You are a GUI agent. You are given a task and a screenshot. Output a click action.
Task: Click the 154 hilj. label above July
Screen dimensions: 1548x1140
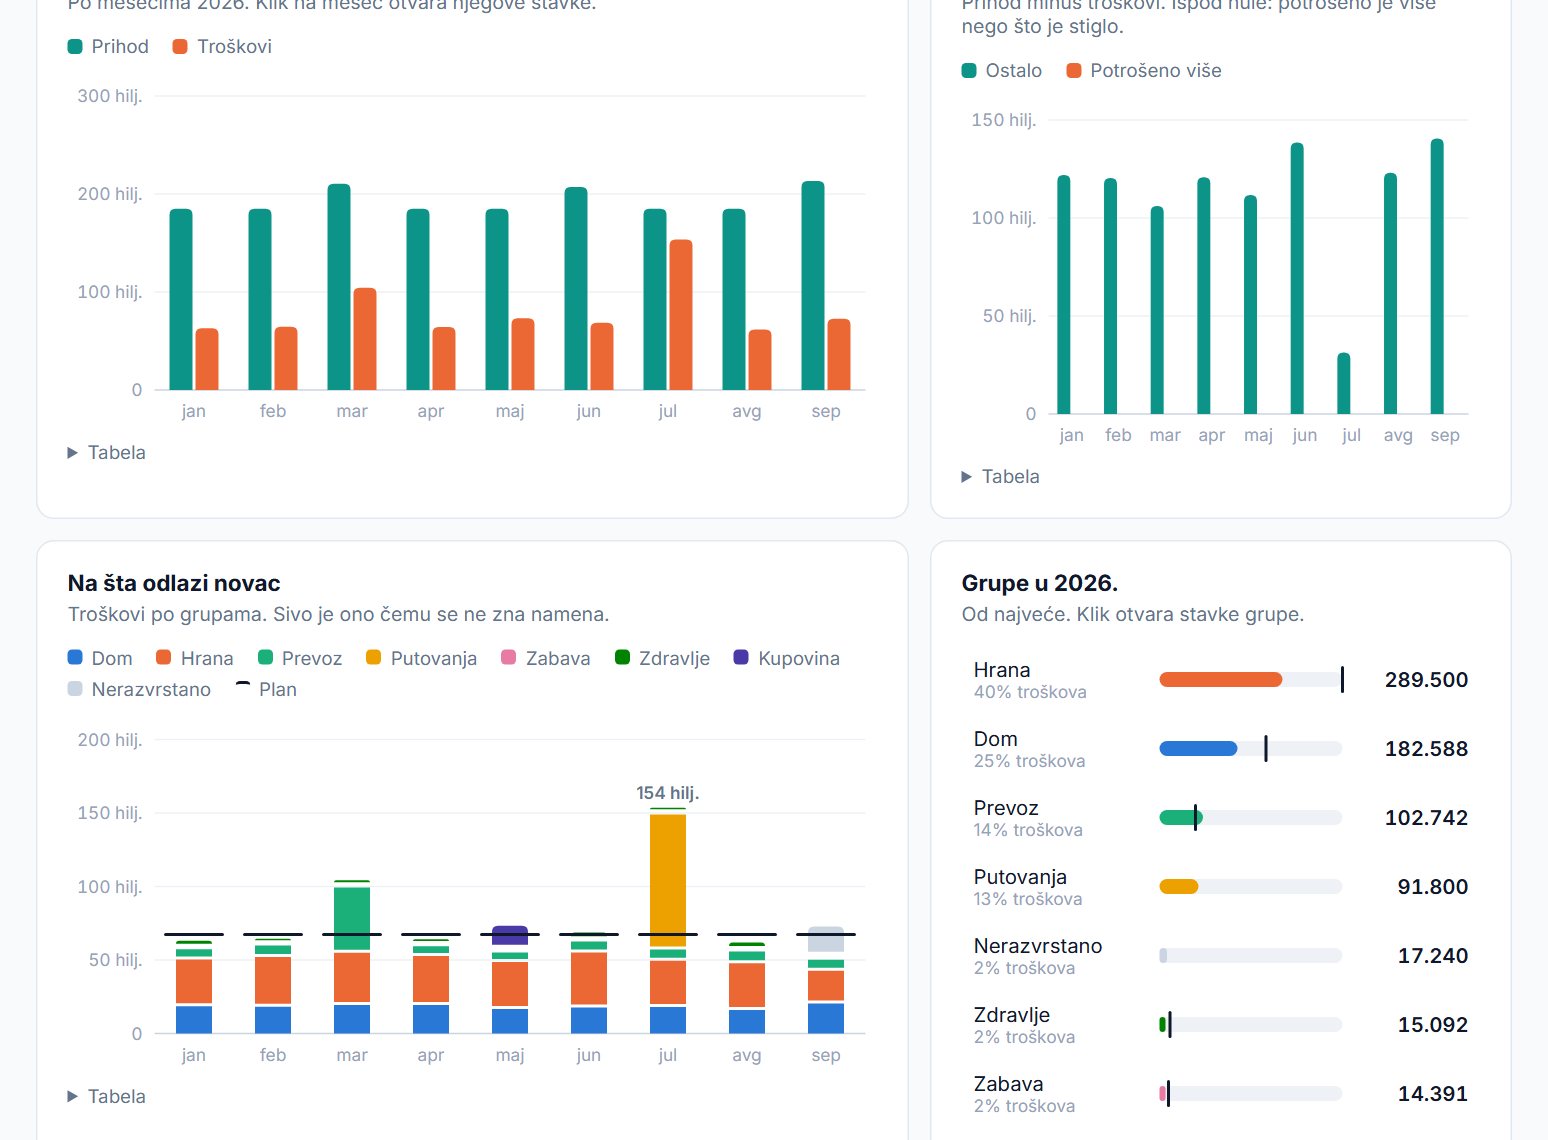(668, 793)
